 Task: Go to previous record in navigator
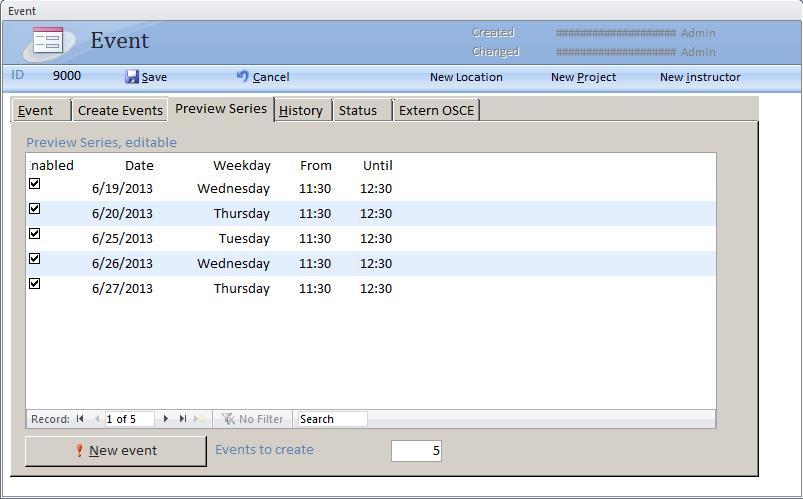(96, 419)
